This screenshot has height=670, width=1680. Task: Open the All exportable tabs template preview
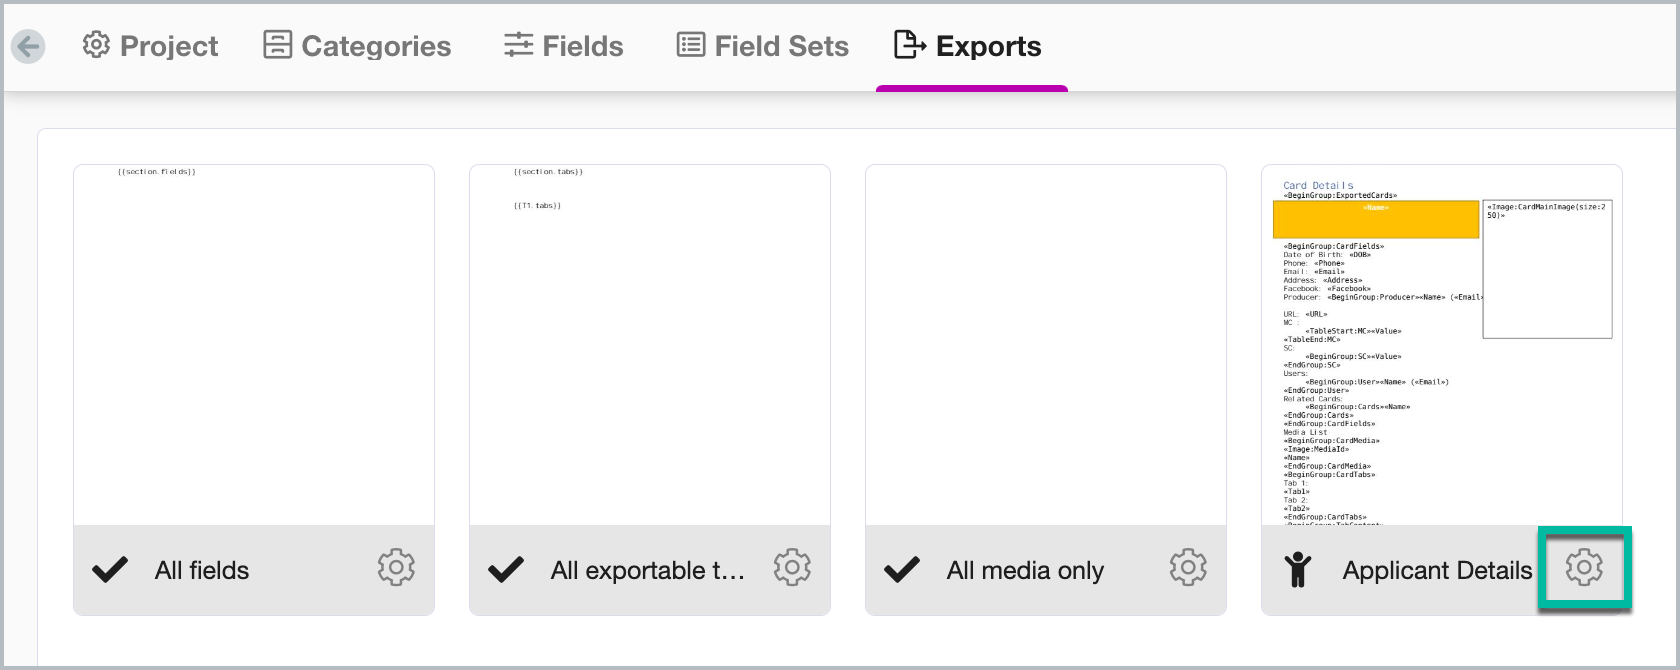650,345
